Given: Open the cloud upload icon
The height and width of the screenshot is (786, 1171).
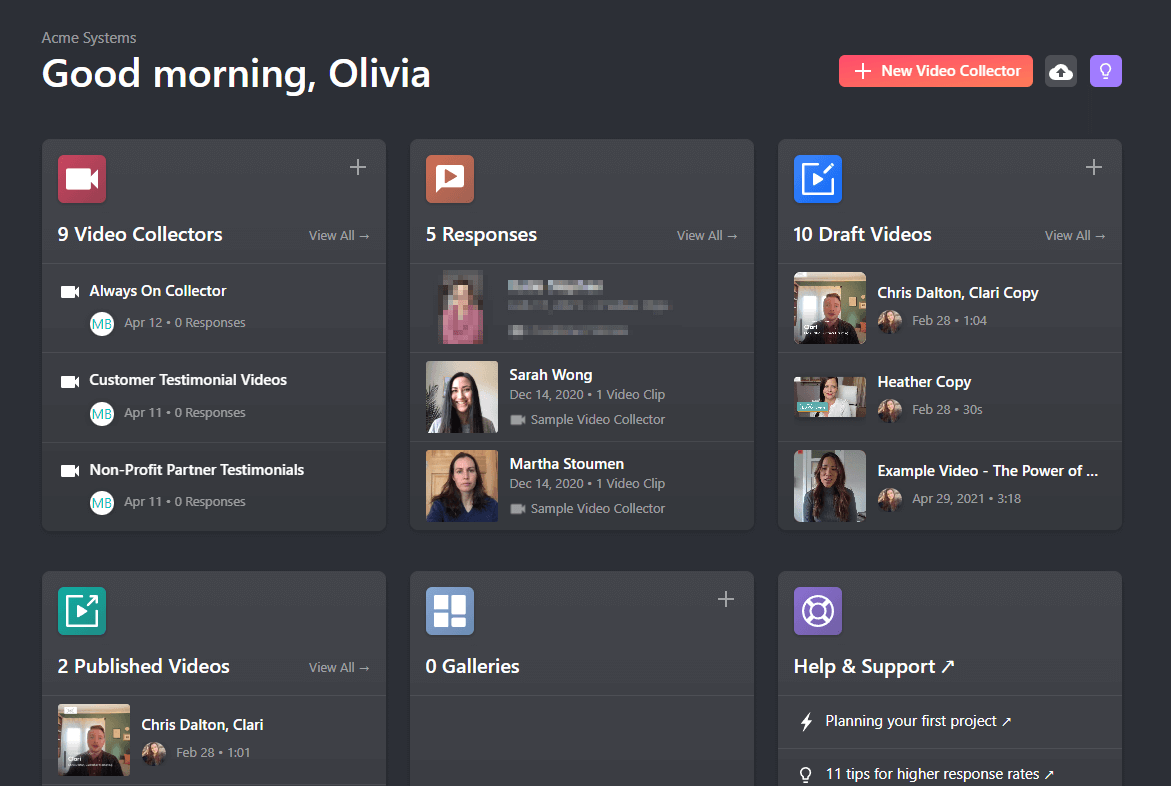Looking at the screenshot, I should pyautogui.click(x=1060, y=71).
